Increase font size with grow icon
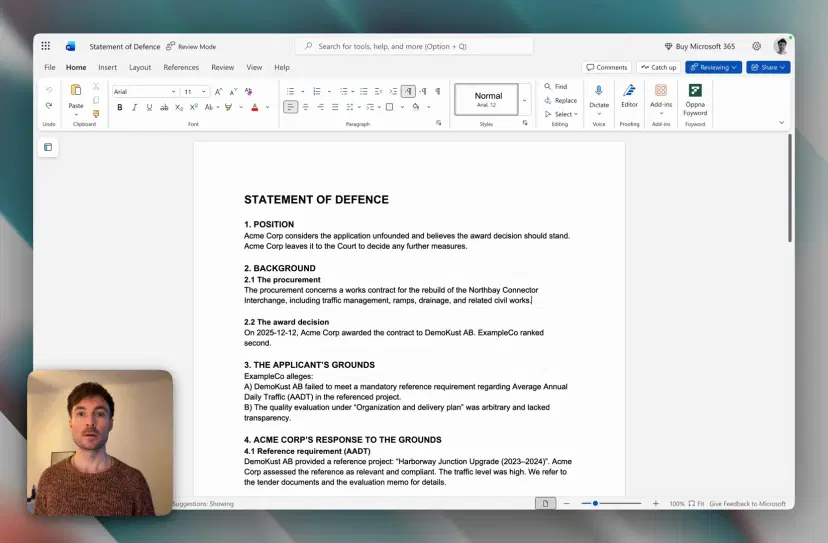The height and width of the screenshot is (543, 828). pyautogui.click(x=219, y=91)
